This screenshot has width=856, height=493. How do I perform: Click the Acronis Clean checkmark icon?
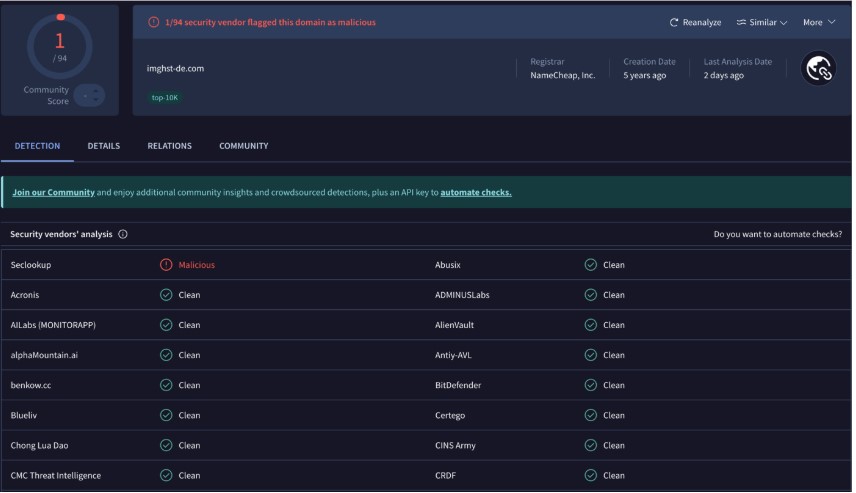167,295
